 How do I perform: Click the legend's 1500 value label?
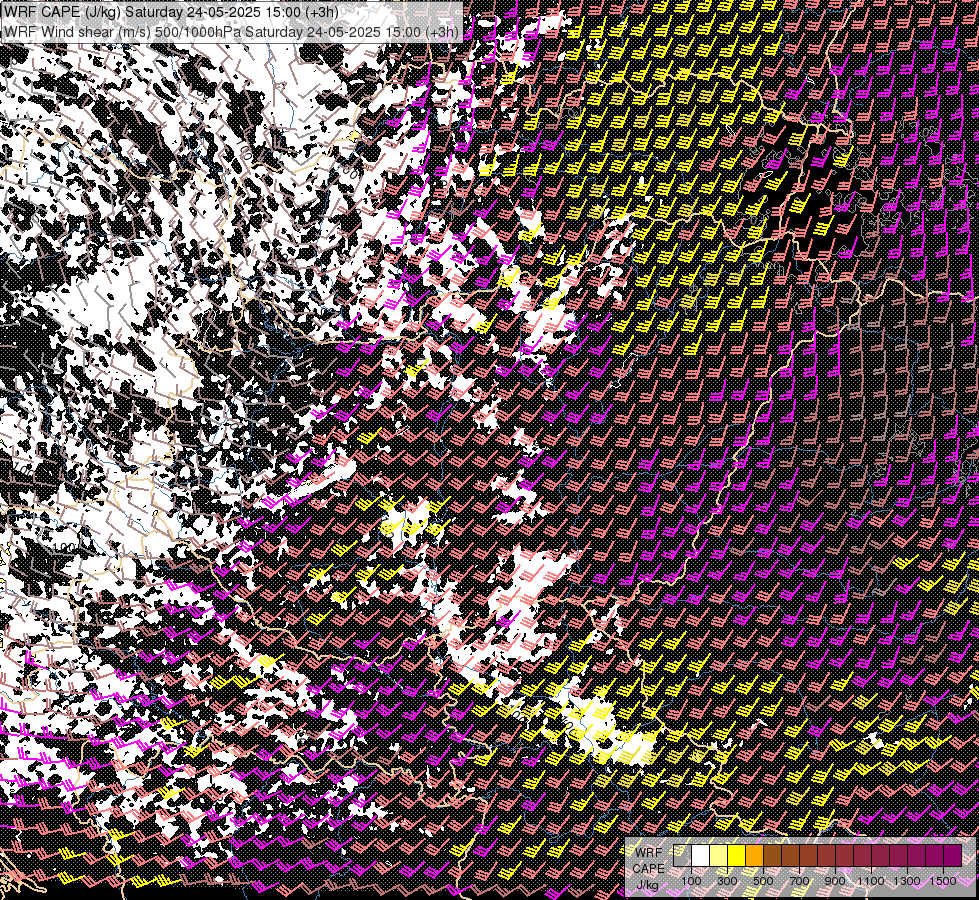943,881
